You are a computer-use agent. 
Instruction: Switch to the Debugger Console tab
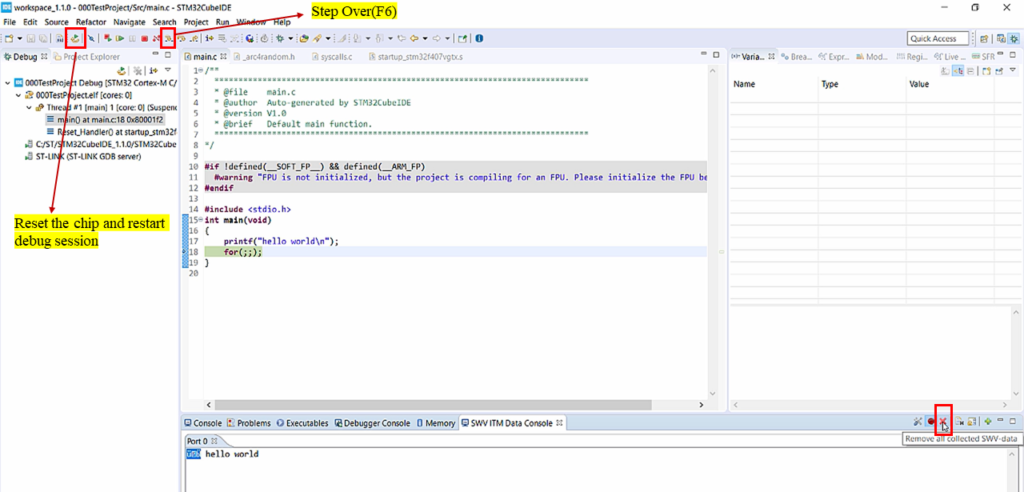pyautogui.click(x=372, y=423)
